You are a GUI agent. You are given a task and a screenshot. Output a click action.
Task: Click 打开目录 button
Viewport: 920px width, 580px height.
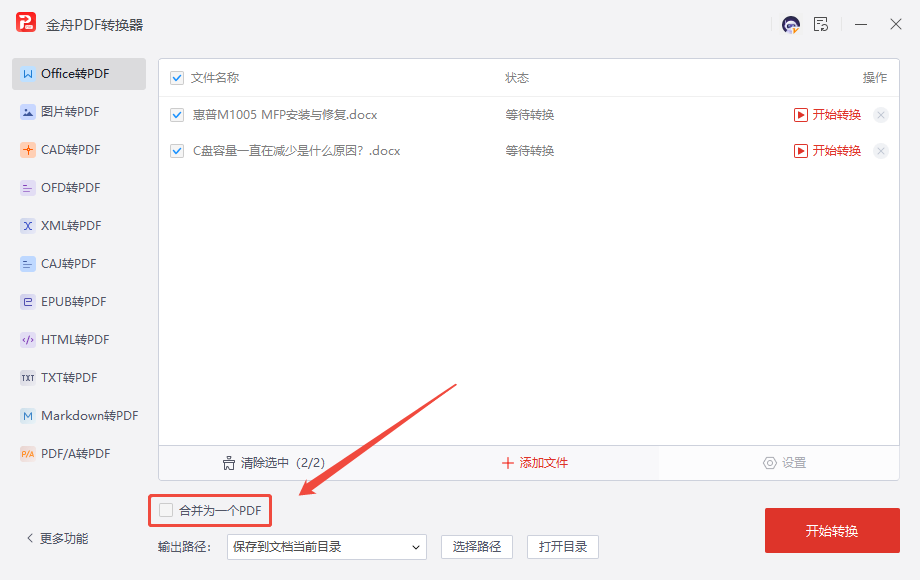563,547
